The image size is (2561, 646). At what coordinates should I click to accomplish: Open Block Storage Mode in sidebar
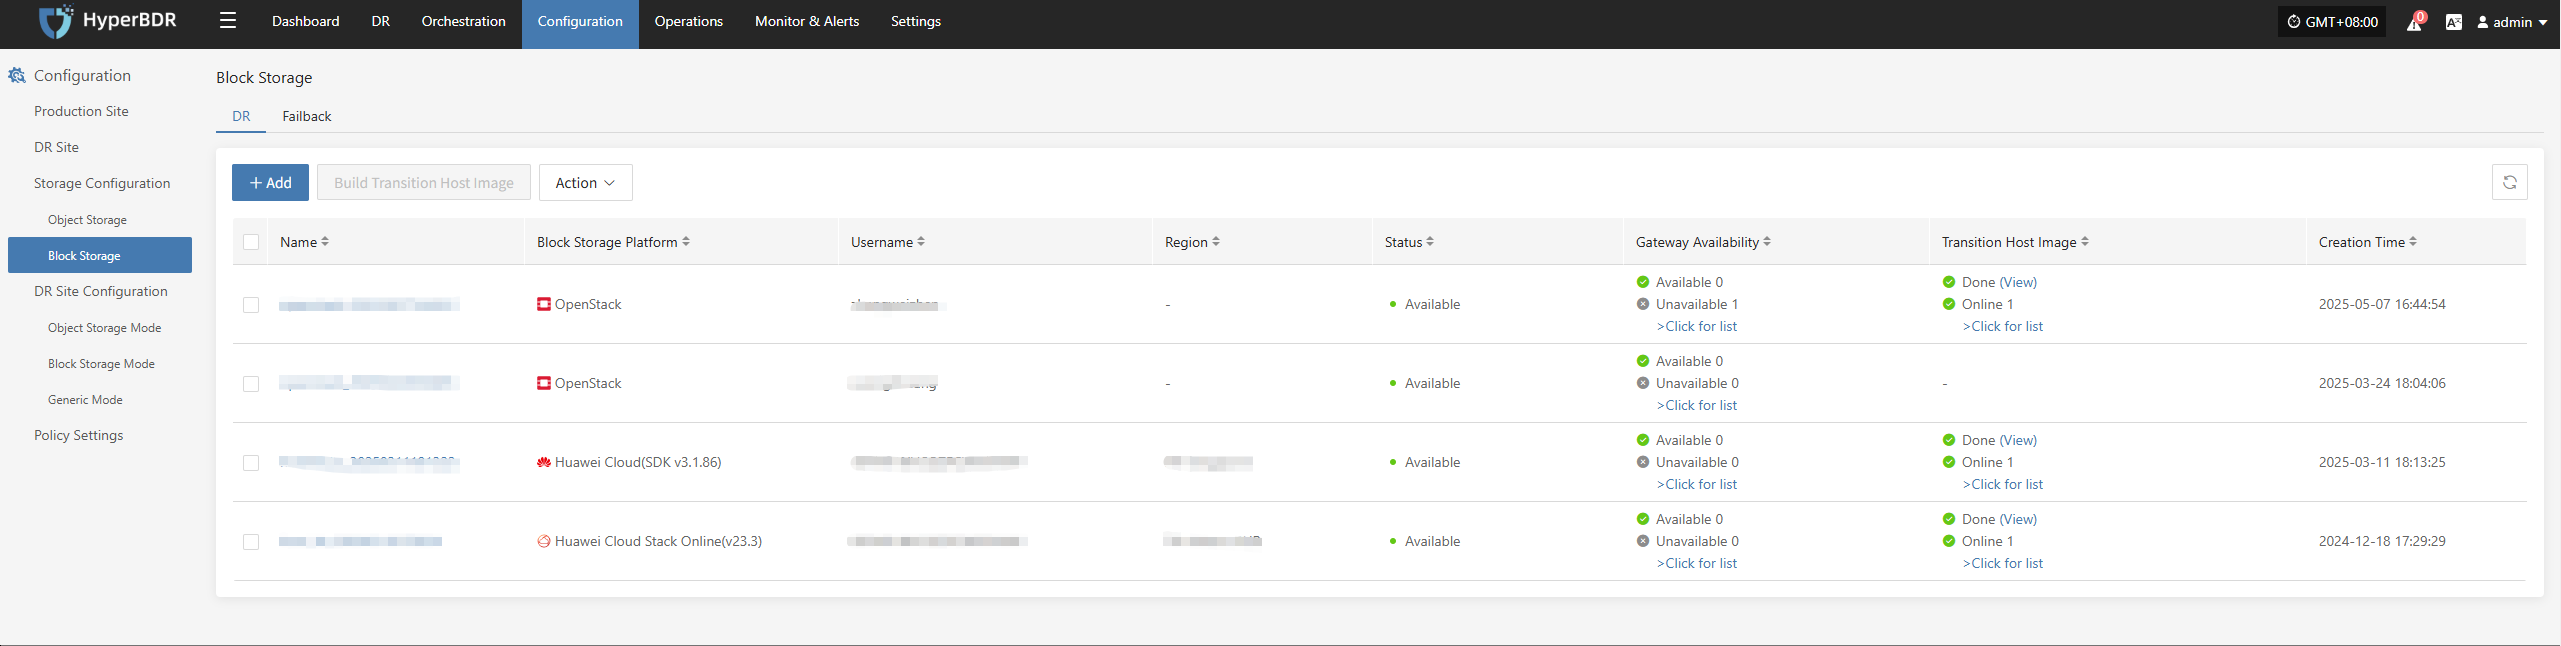tap(101, 364)
